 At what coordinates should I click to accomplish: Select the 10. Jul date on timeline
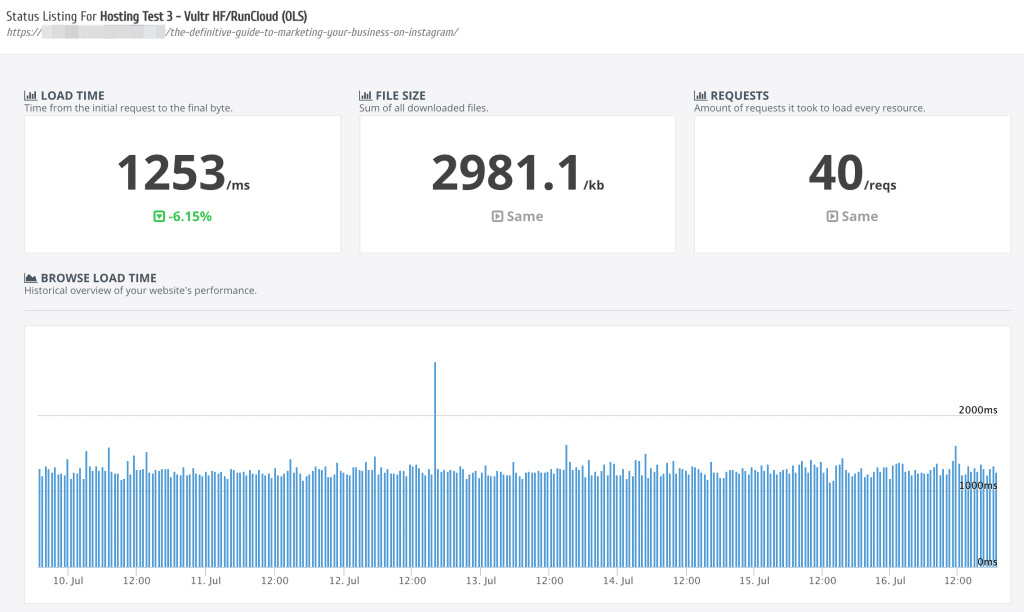click(67, 580)
